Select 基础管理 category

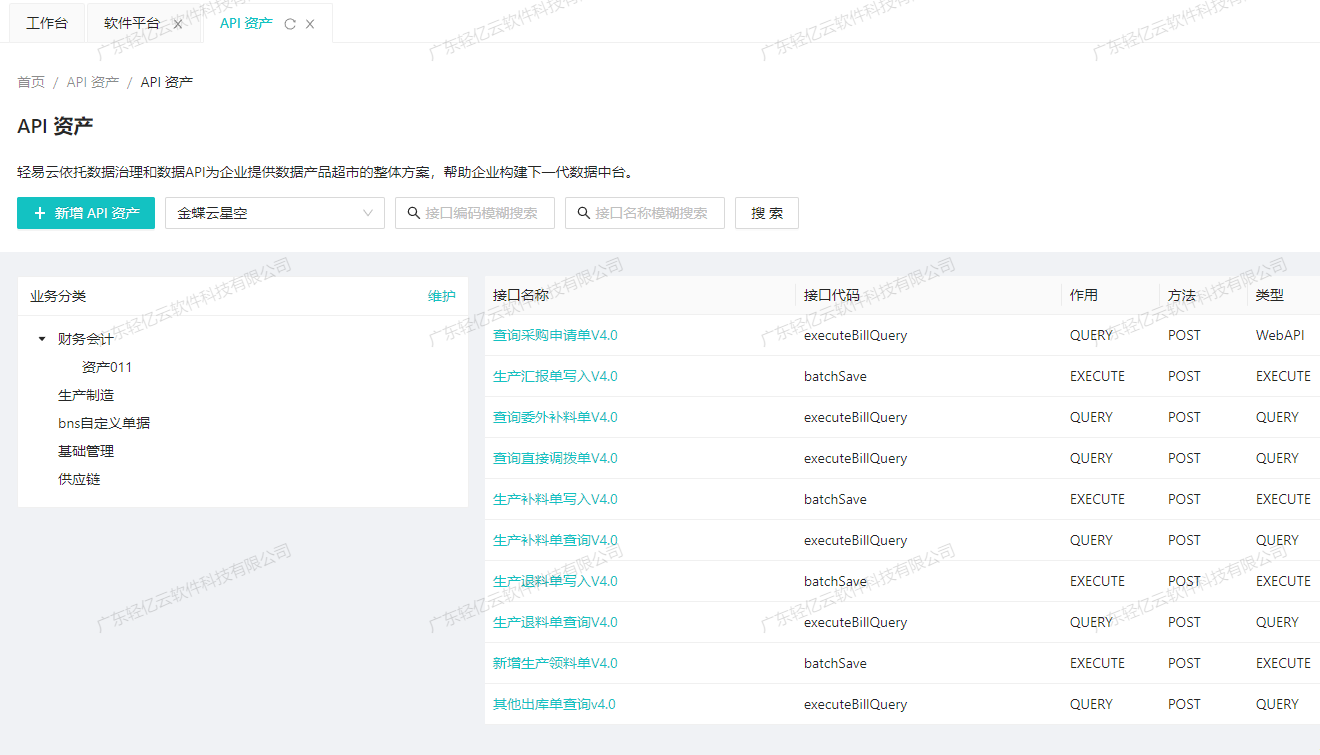click(86, 451)
